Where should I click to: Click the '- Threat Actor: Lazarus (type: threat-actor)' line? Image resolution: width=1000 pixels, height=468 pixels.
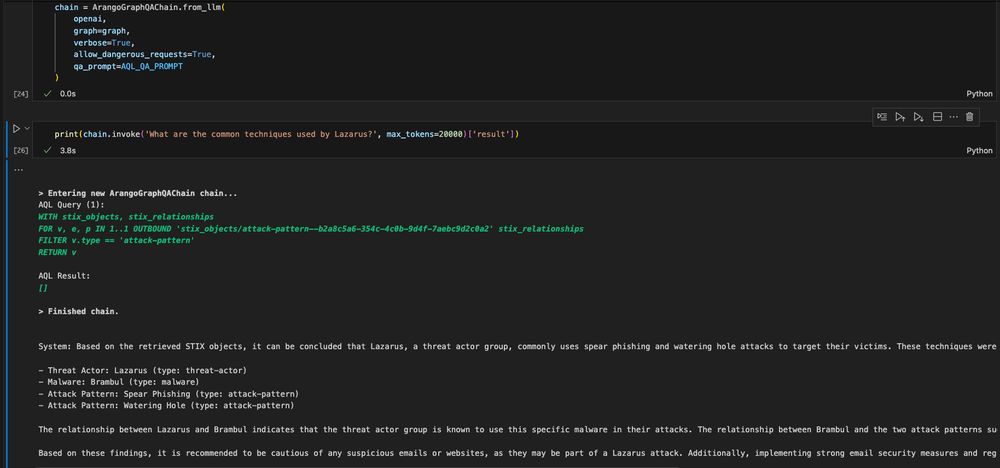click(x=142, y=370)
